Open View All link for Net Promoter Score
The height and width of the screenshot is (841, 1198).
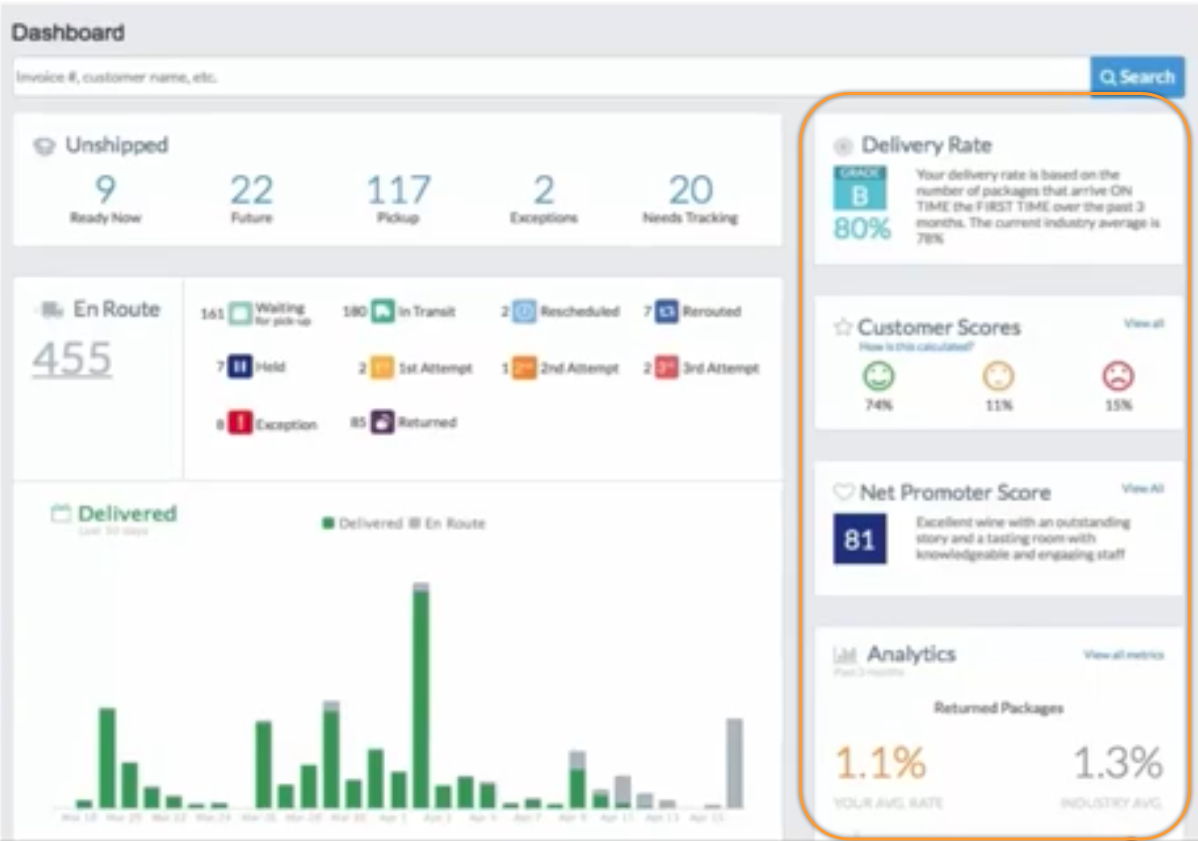(x=1142, y=489)
